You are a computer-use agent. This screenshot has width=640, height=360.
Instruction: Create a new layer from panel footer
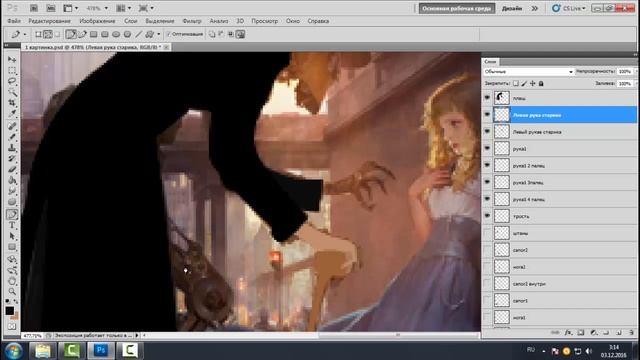[619, 333]
